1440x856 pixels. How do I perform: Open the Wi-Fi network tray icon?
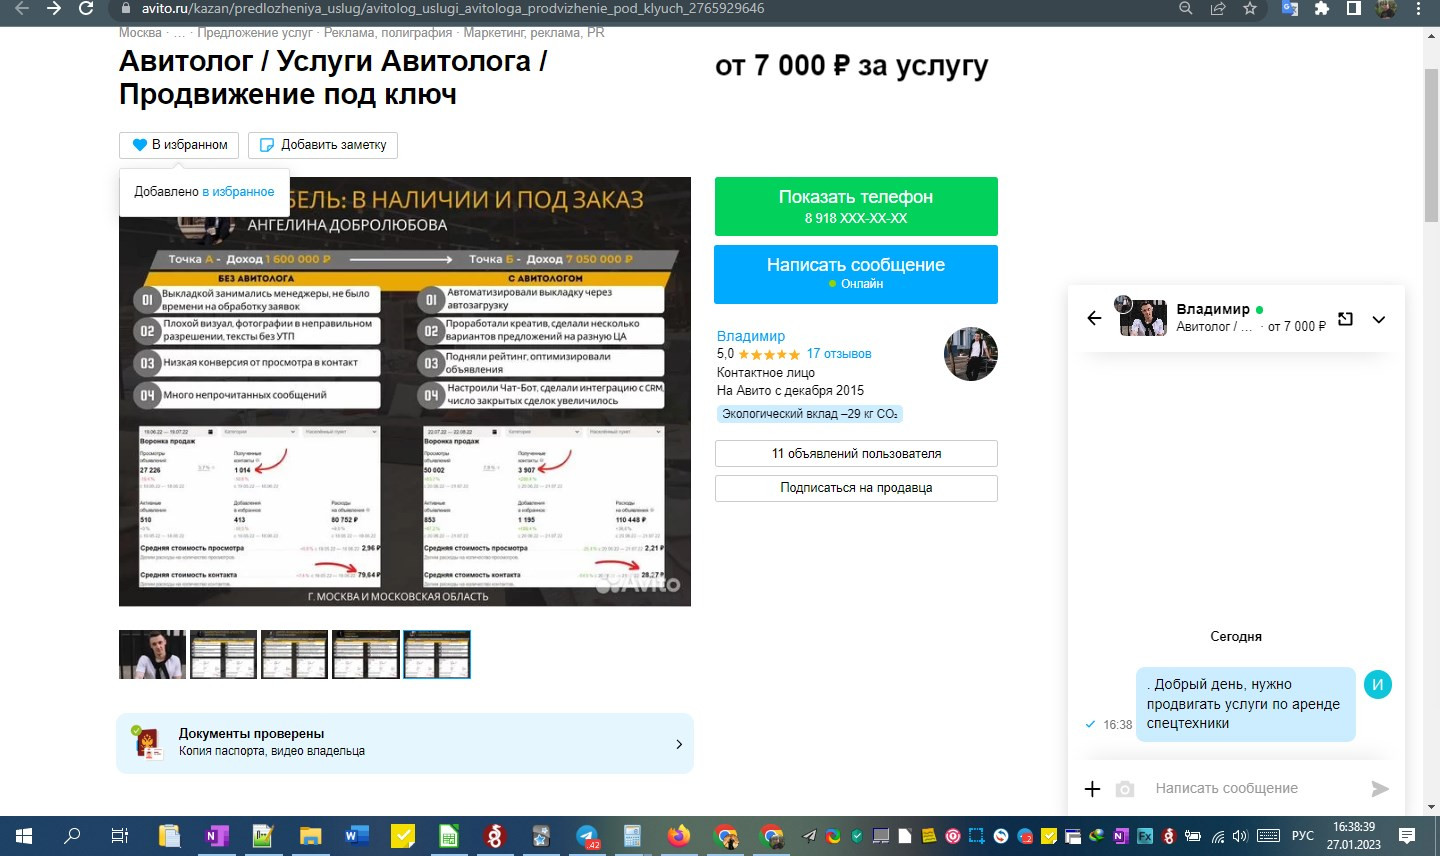tap(1218, 836)
